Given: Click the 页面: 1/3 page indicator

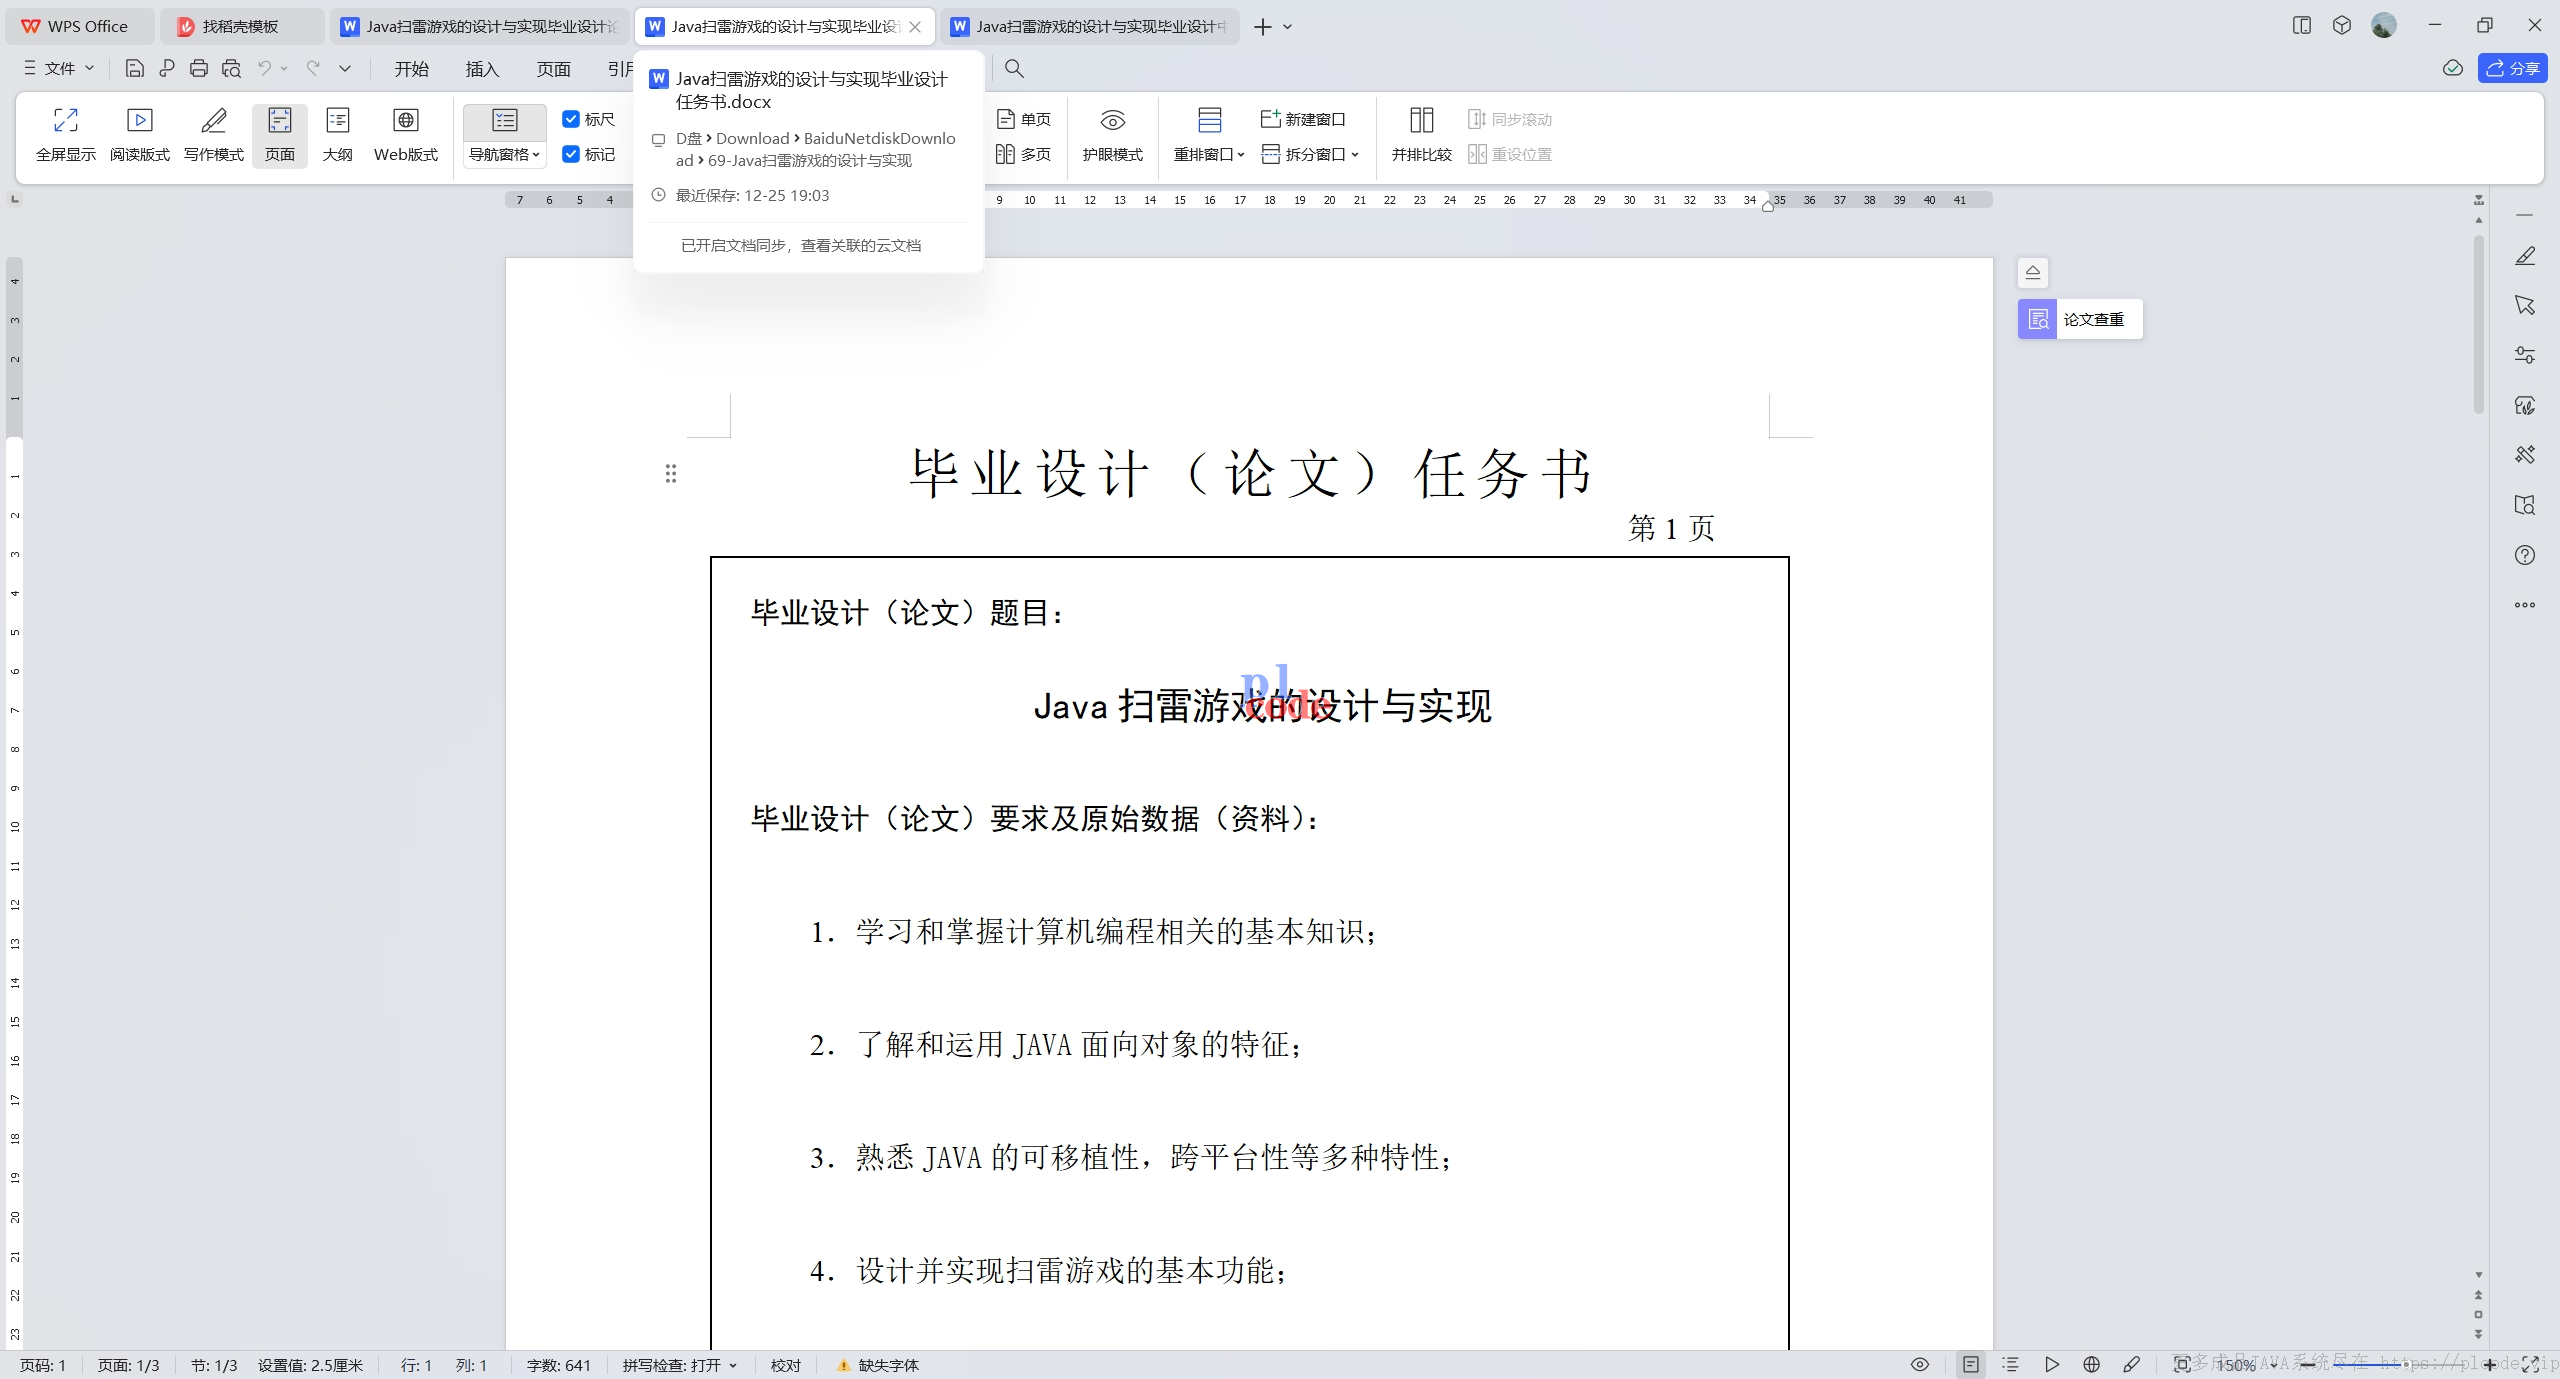Looking at the screenshot, I should (x=128, y=1365).
